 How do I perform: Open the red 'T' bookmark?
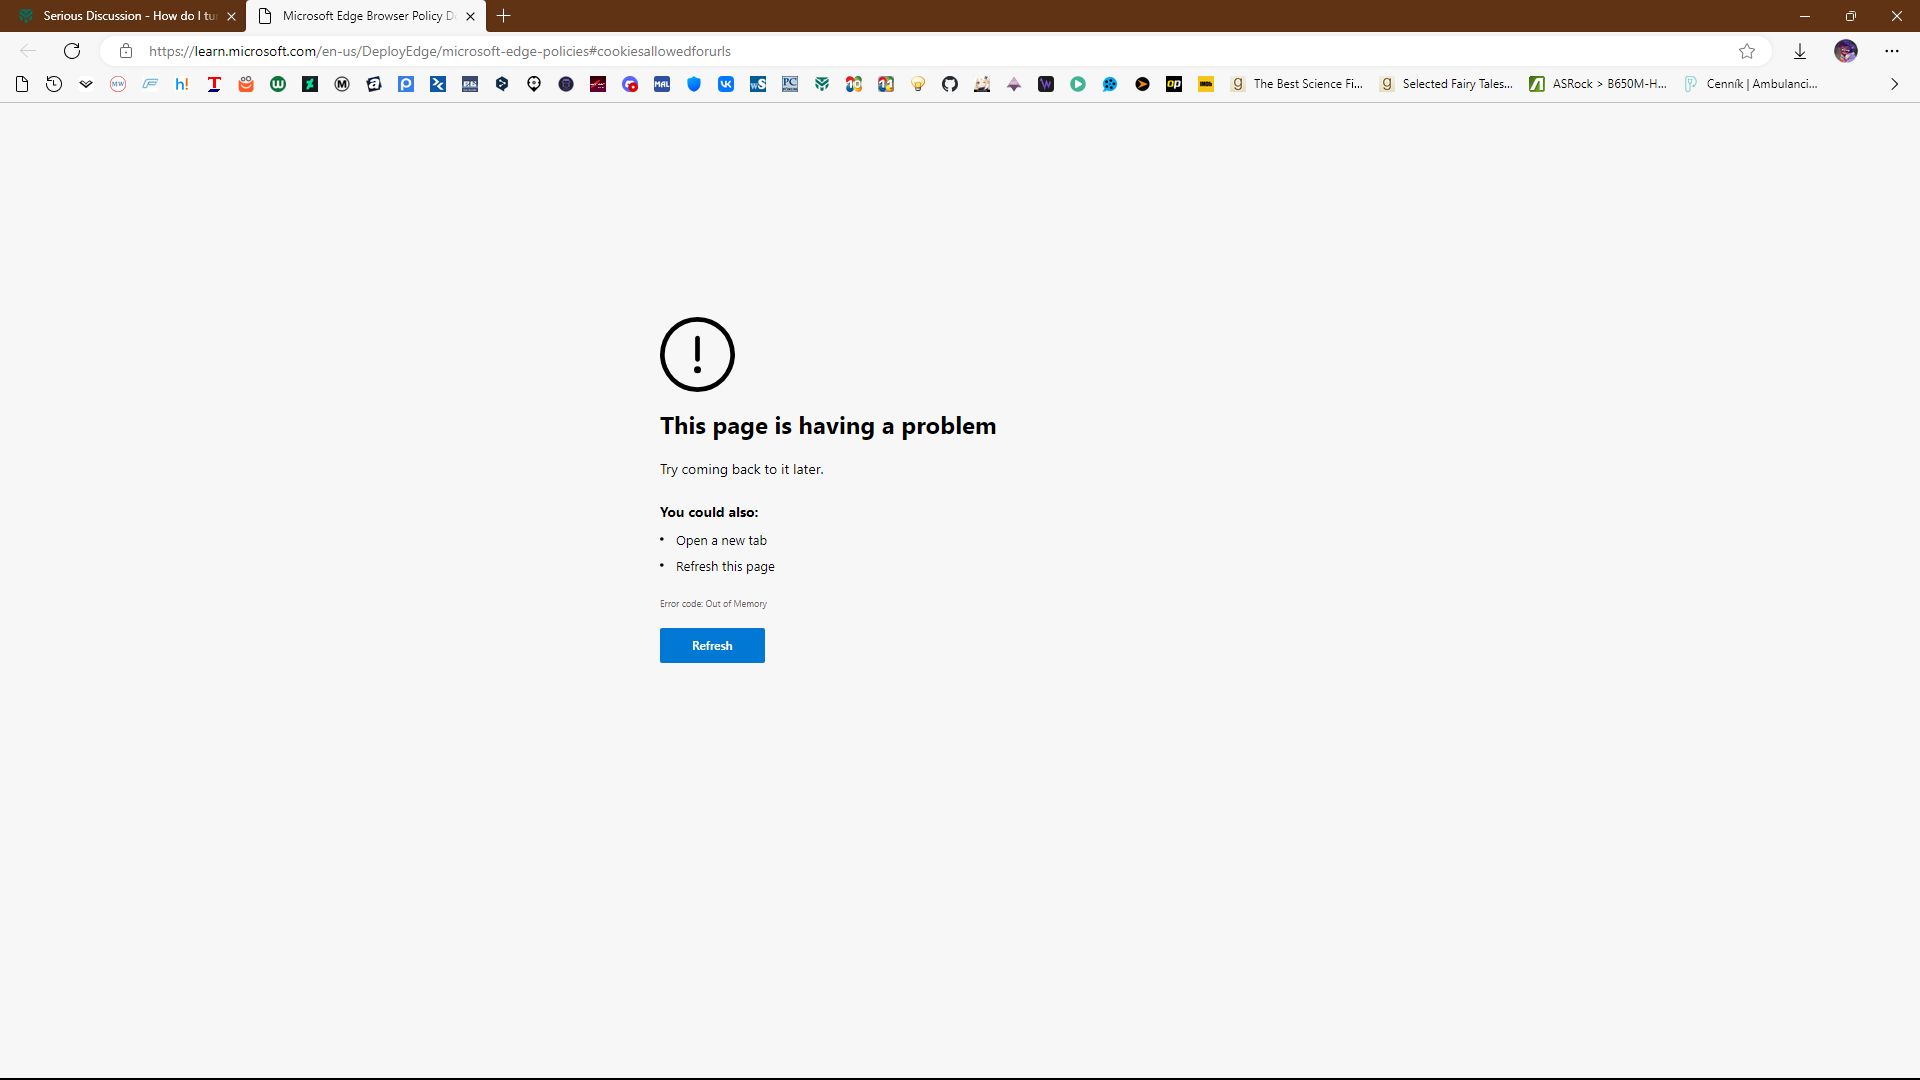tap(214, 84)
